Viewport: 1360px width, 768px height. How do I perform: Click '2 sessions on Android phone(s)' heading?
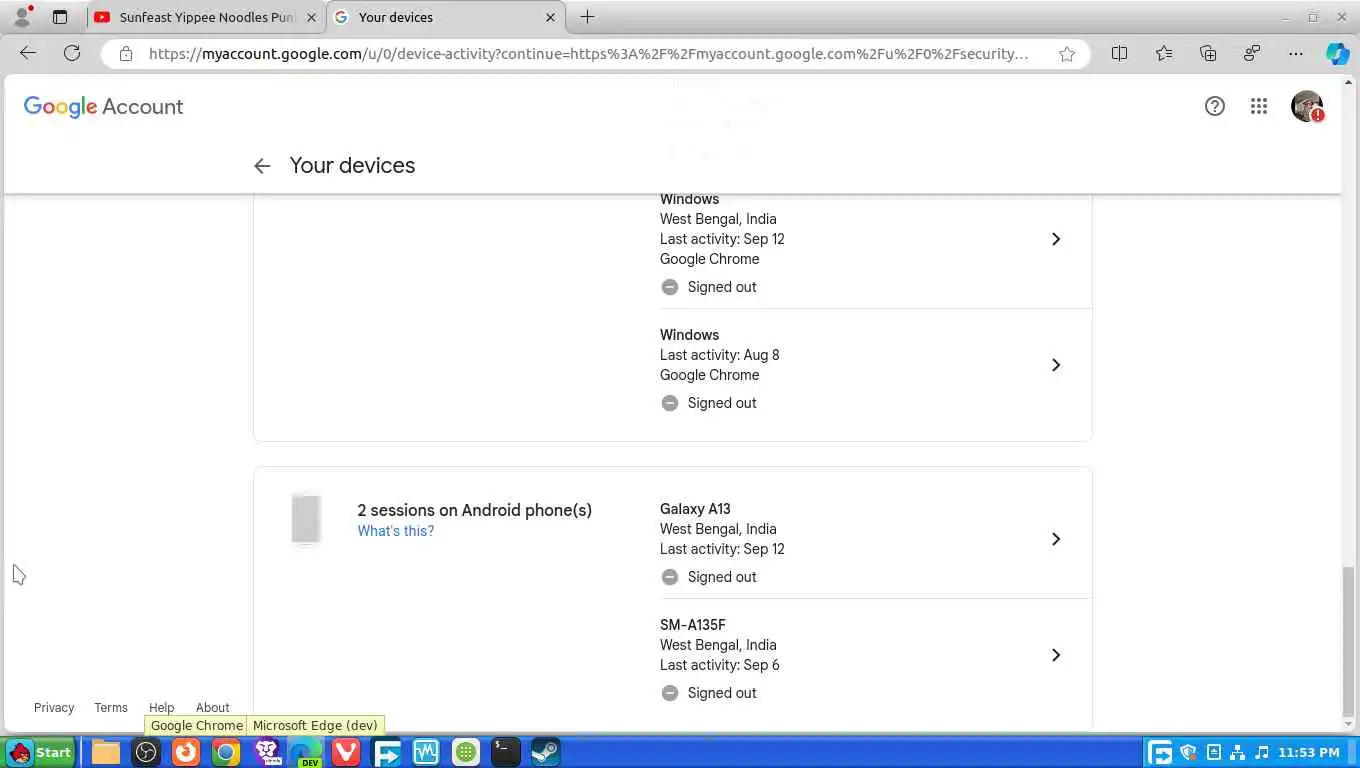pyautogui.click(x=474, y=510)
